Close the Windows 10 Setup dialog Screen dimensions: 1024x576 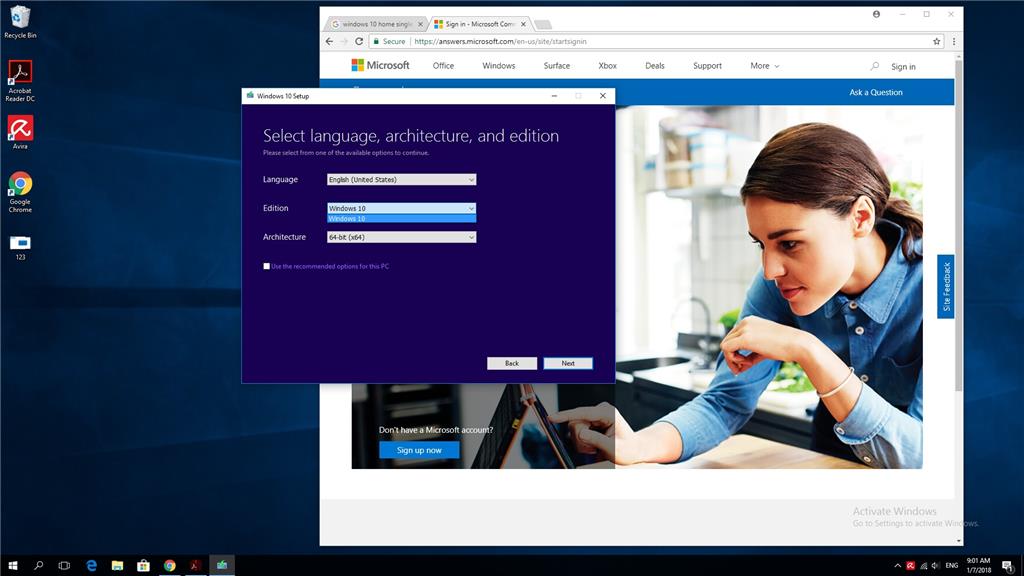603,96
